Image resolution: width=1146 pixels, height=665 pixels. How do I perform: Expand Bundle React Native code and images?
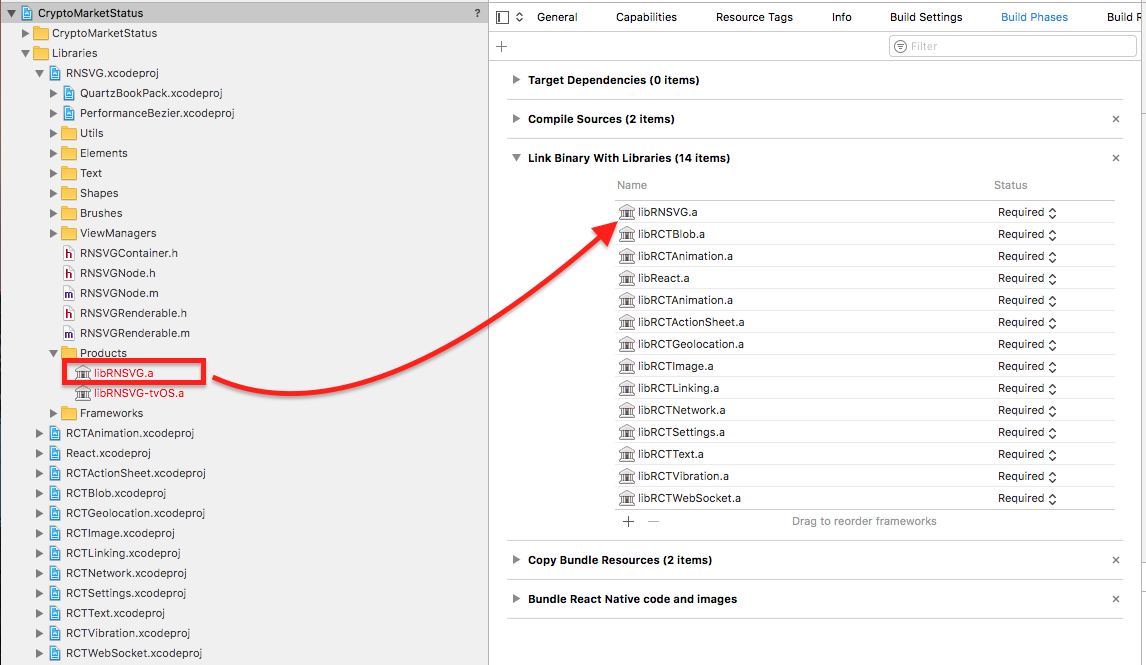(516, 598)
